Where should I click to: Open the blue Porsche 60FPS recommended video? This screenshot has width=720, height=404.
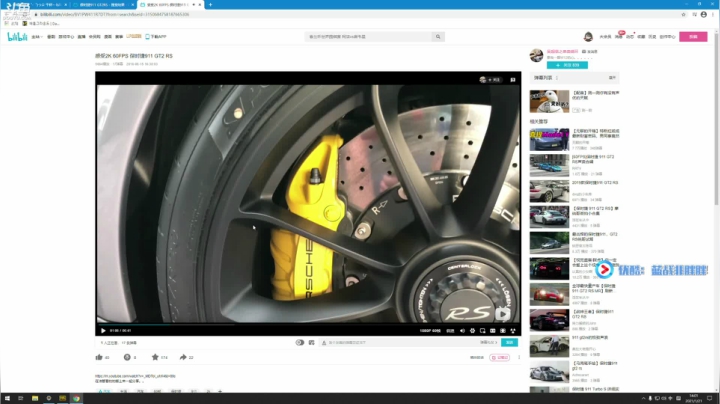tap(549, 165)
